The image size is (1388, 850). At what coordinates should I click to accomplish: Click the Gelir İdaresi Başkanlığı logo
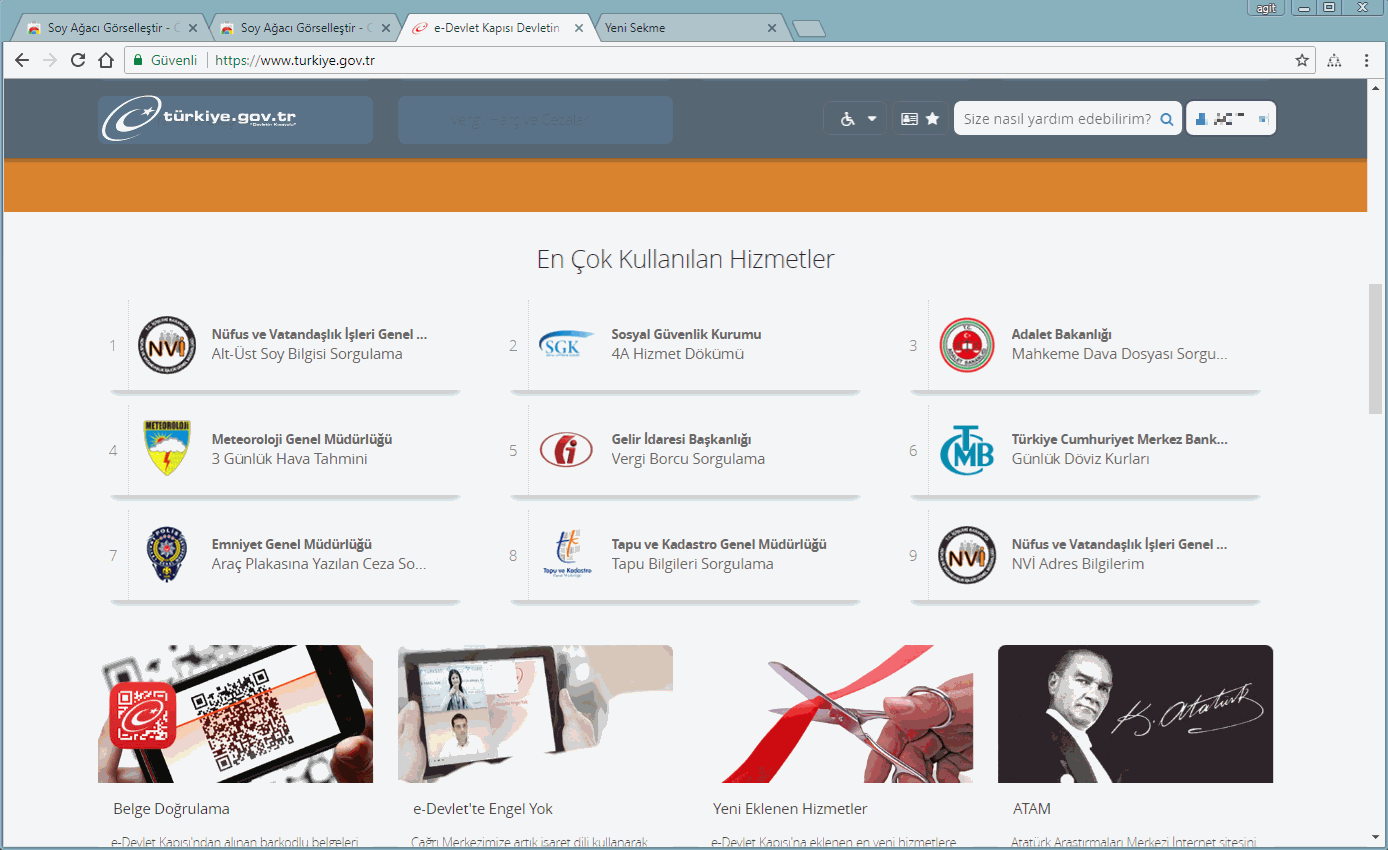coord(566,449)
